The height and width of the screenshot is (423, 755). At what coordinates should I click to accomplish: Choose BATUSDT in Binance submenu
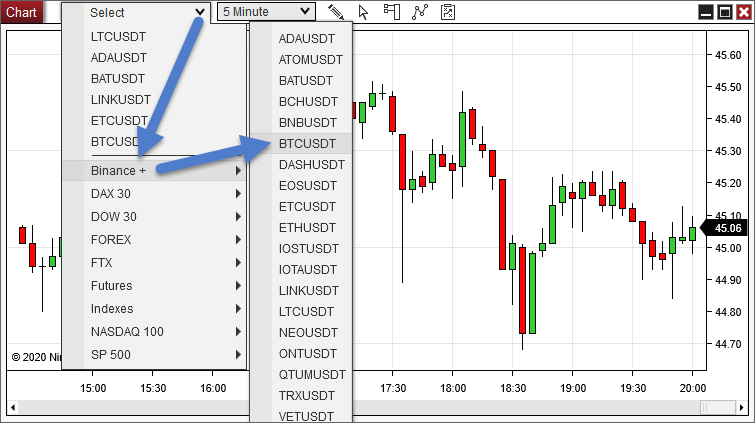coord(301,80)
